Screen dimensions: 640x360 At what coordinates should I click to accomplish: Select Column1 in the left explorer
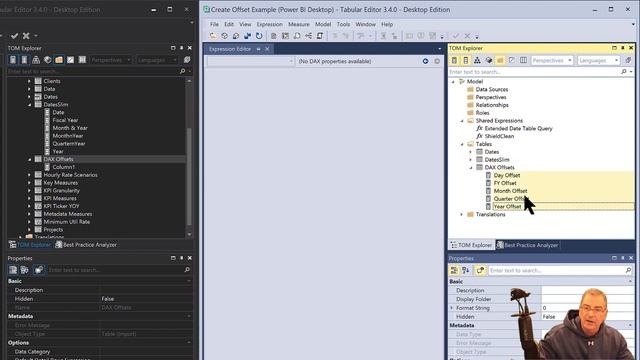click(x=64, y=167)
